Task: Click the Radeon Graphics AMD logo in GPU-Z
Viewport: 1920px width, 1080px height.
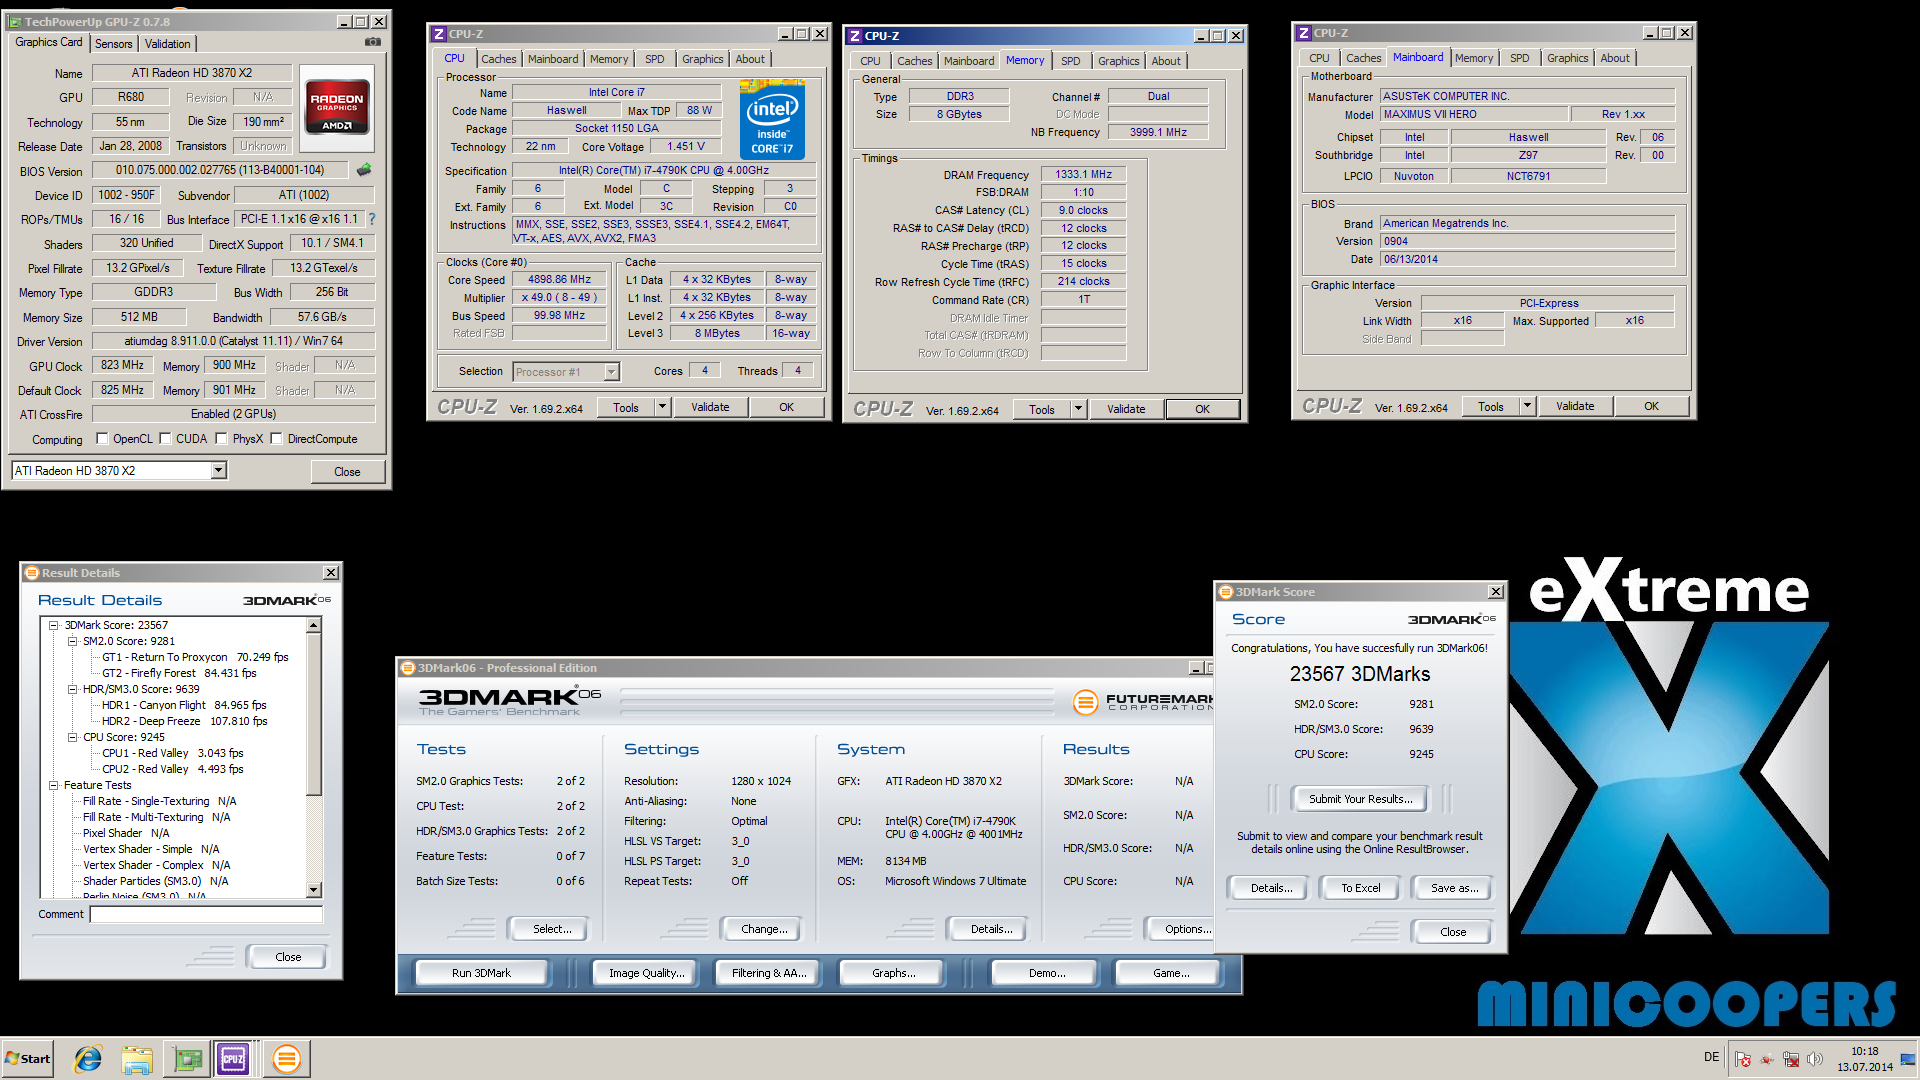Action: point(337,107)
